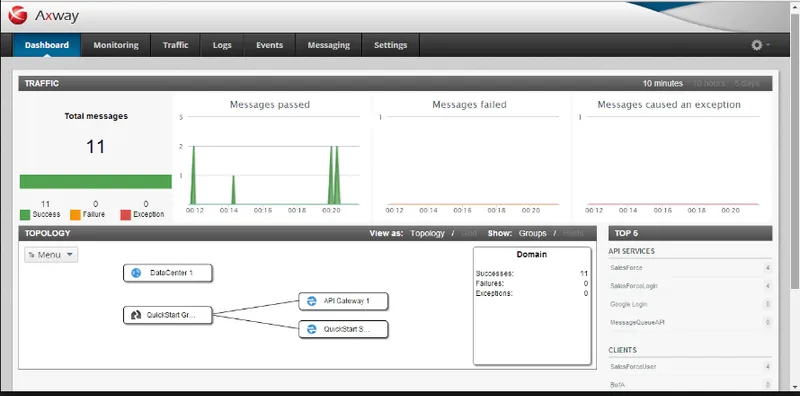
Task: Click the Messages passed chart title
Action: (269, 105)
